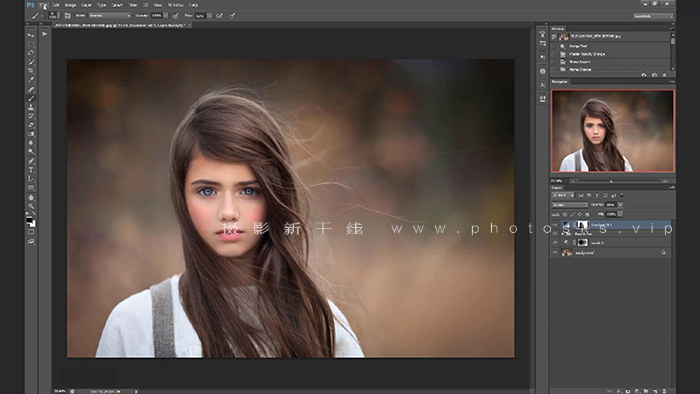Select the Zoom tool in the toolbar
Screen dimensions: 700x394
coord(31,206)
